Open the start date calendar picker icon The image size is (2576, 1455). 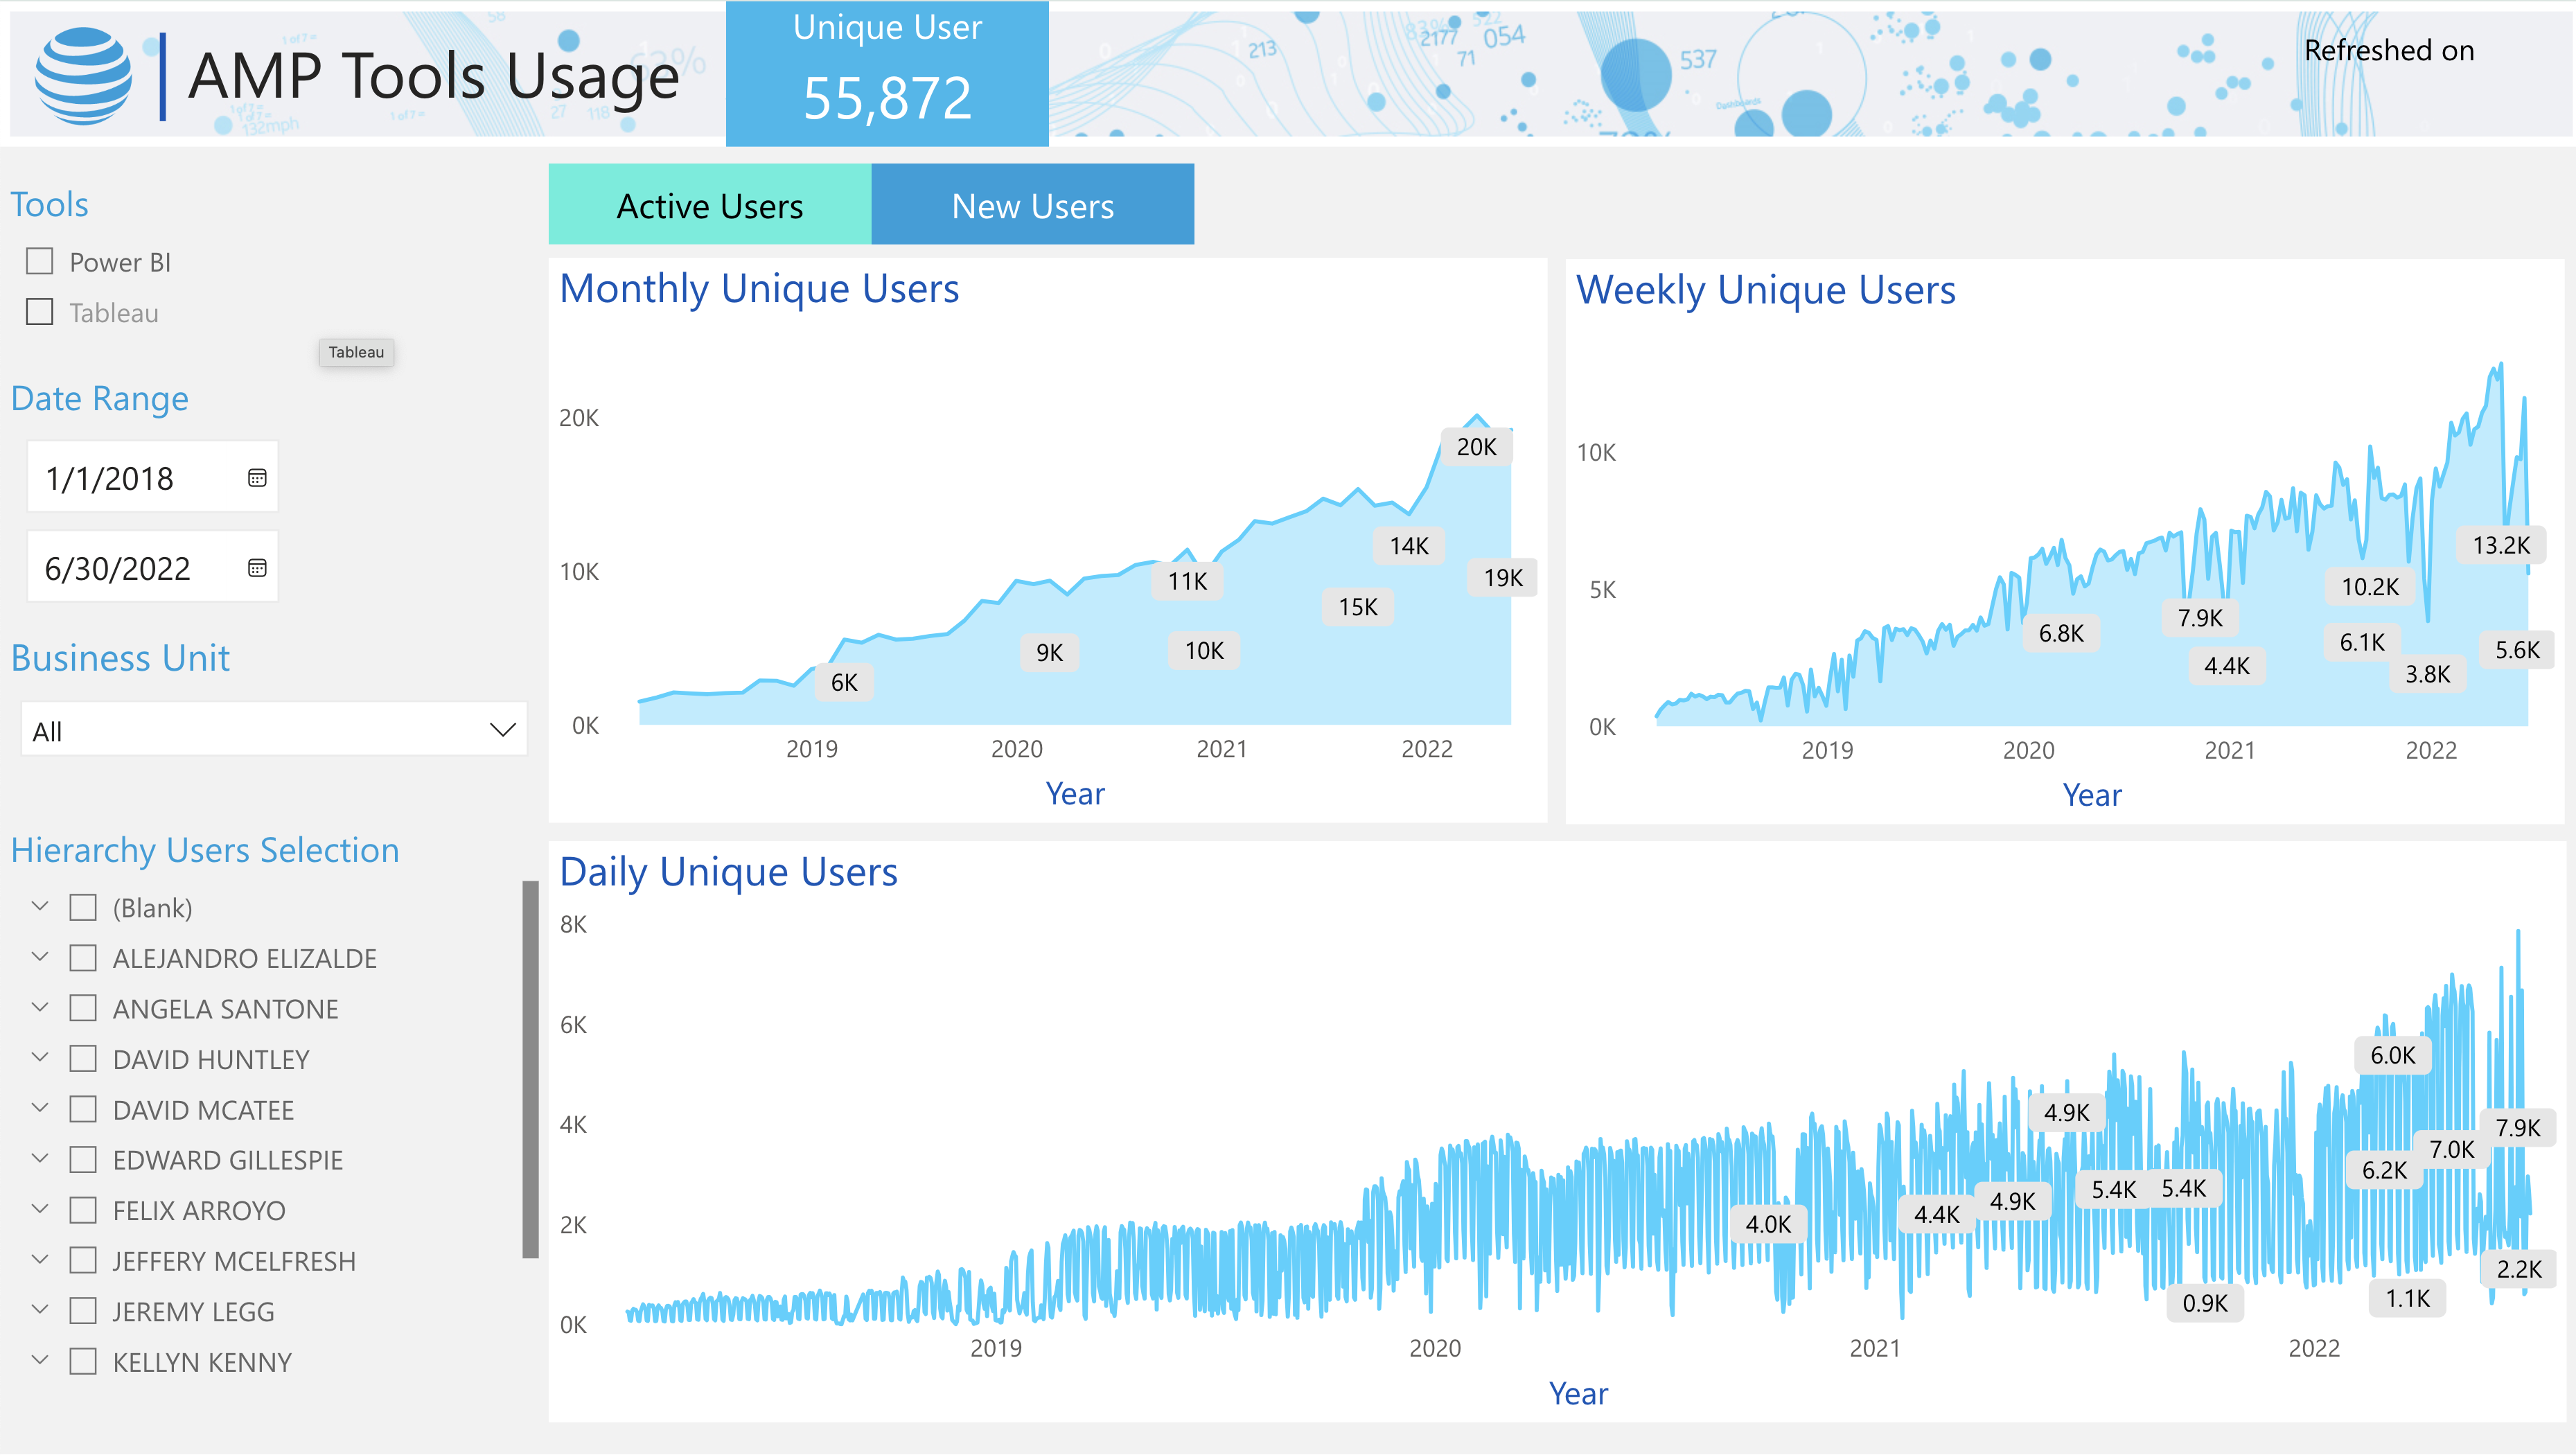(257, 478)
